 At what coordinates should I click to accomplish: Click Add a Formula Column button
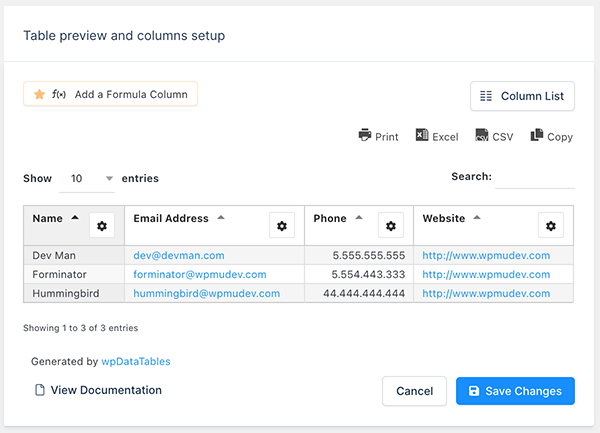[x=111, y=94]
